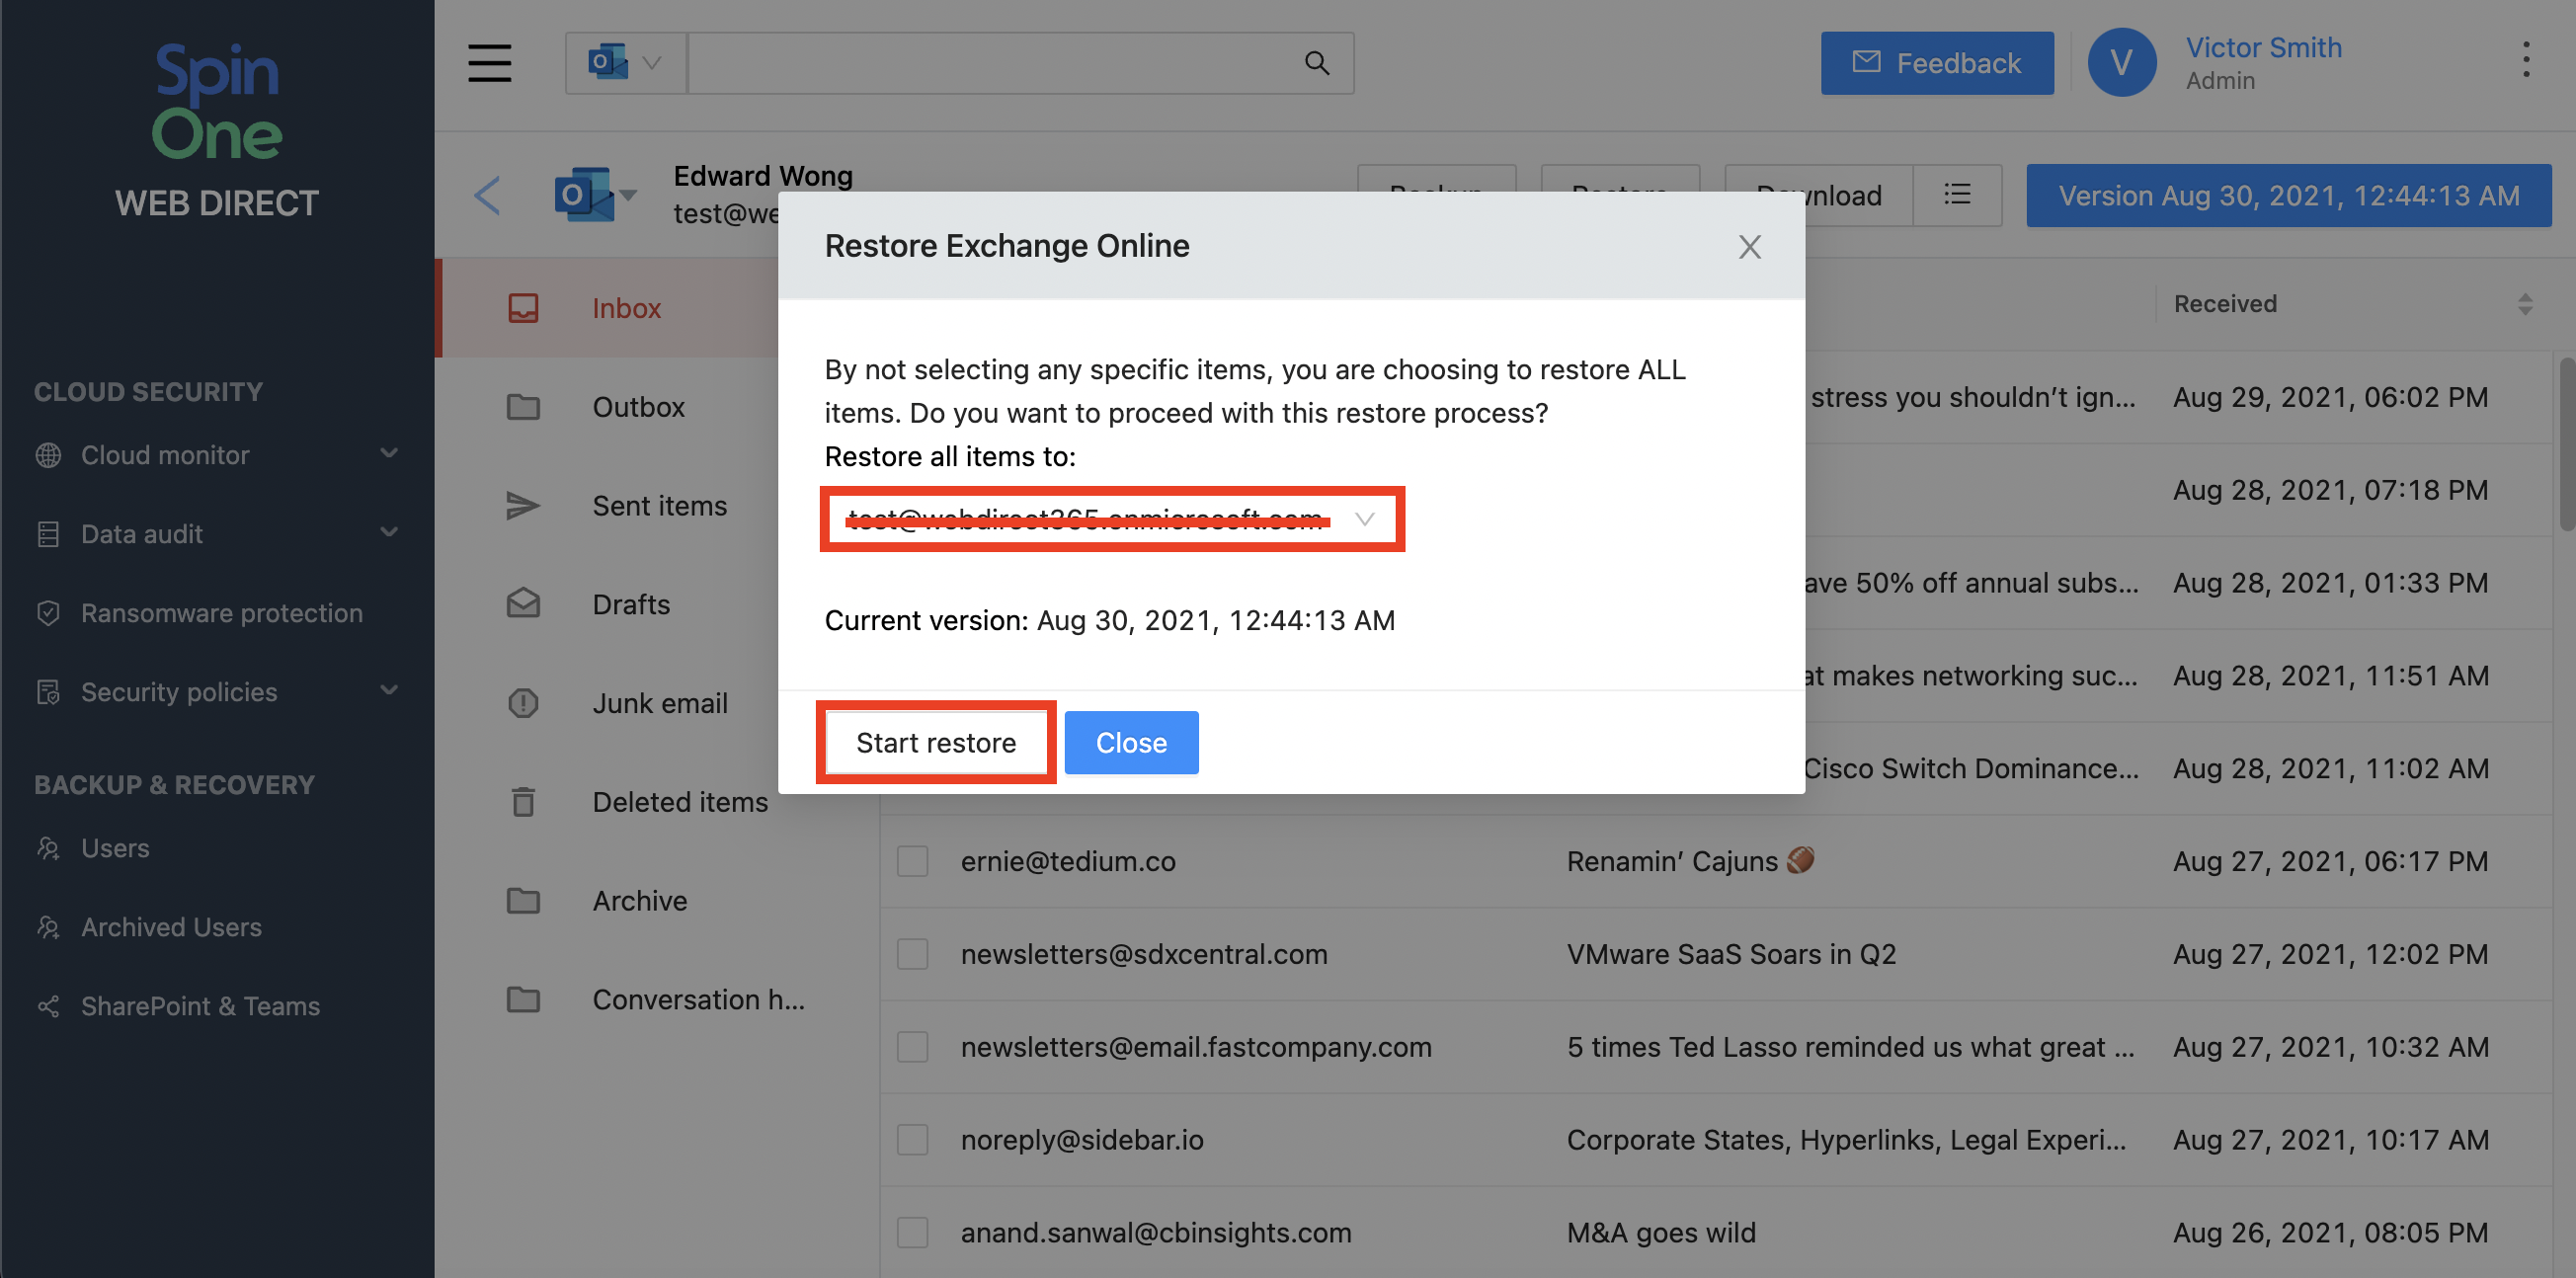Viewport: 2576px width, 1278px height.
Task: Click the list view icon beside Download
Action: (x=1956, y=195)
